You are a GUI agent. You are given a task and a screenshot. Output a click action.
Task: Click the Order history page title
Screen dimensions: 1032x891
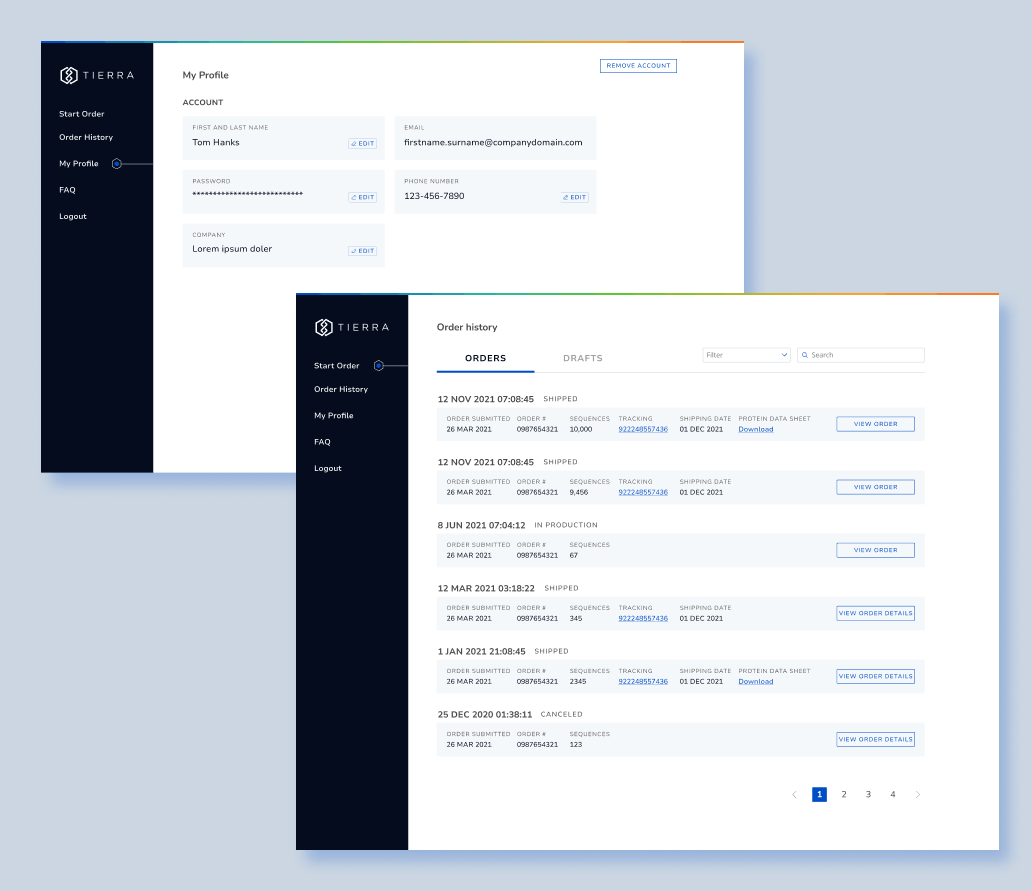[467, 327]
